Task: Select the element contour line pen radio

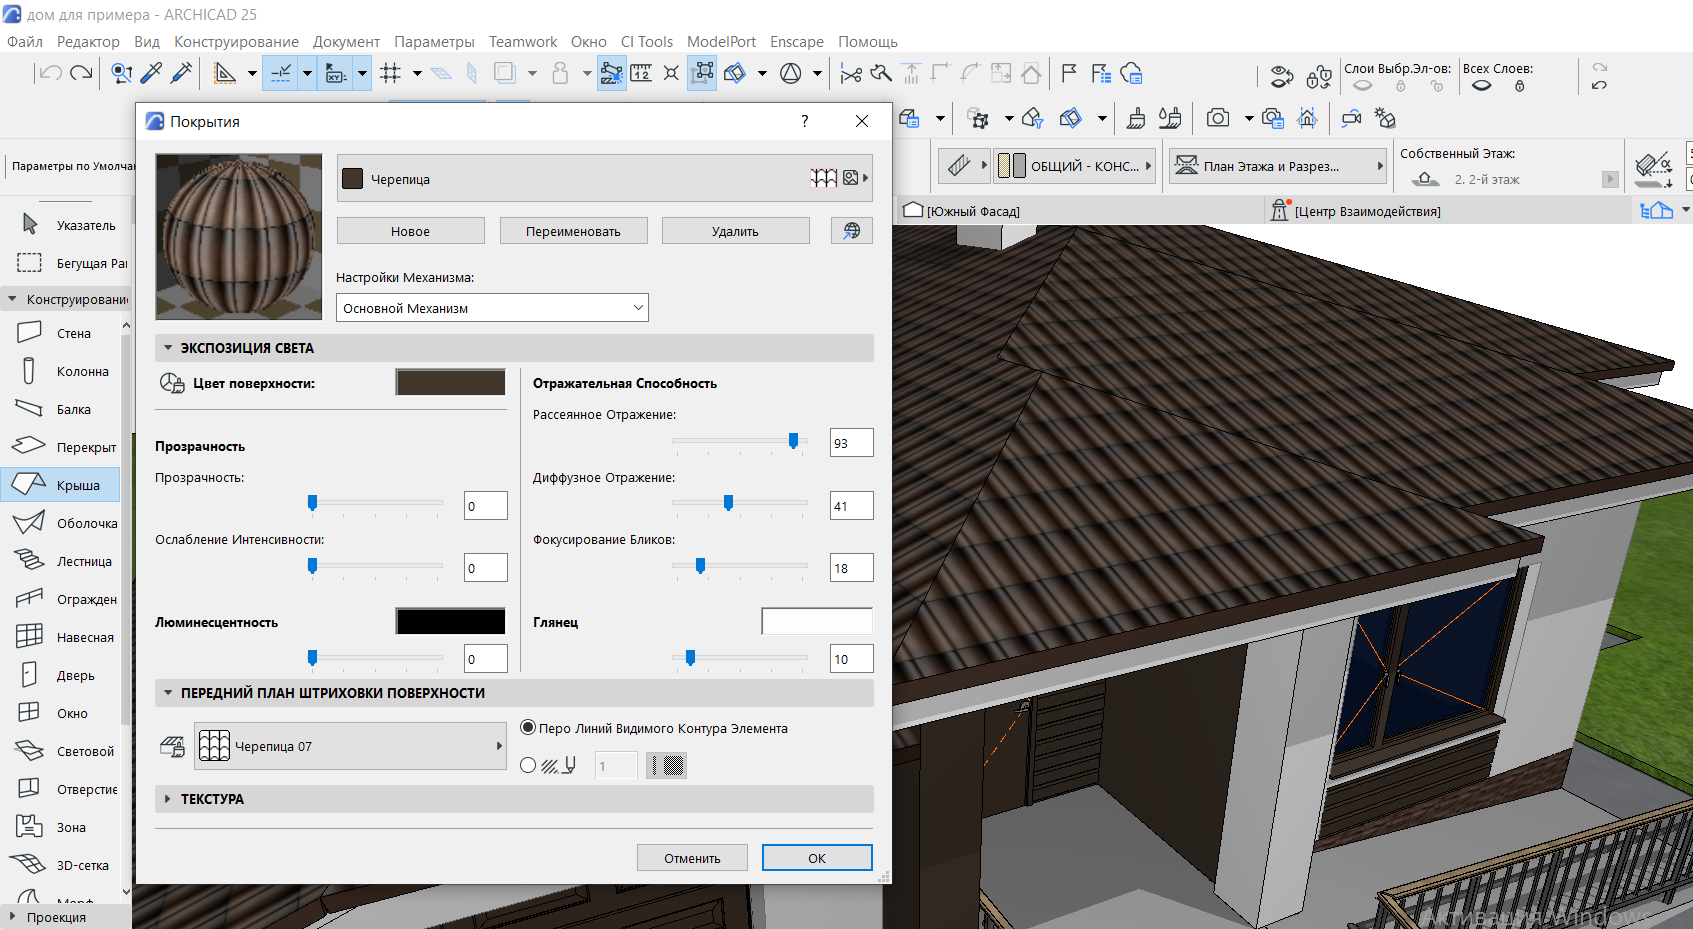Action: [528, 728]
